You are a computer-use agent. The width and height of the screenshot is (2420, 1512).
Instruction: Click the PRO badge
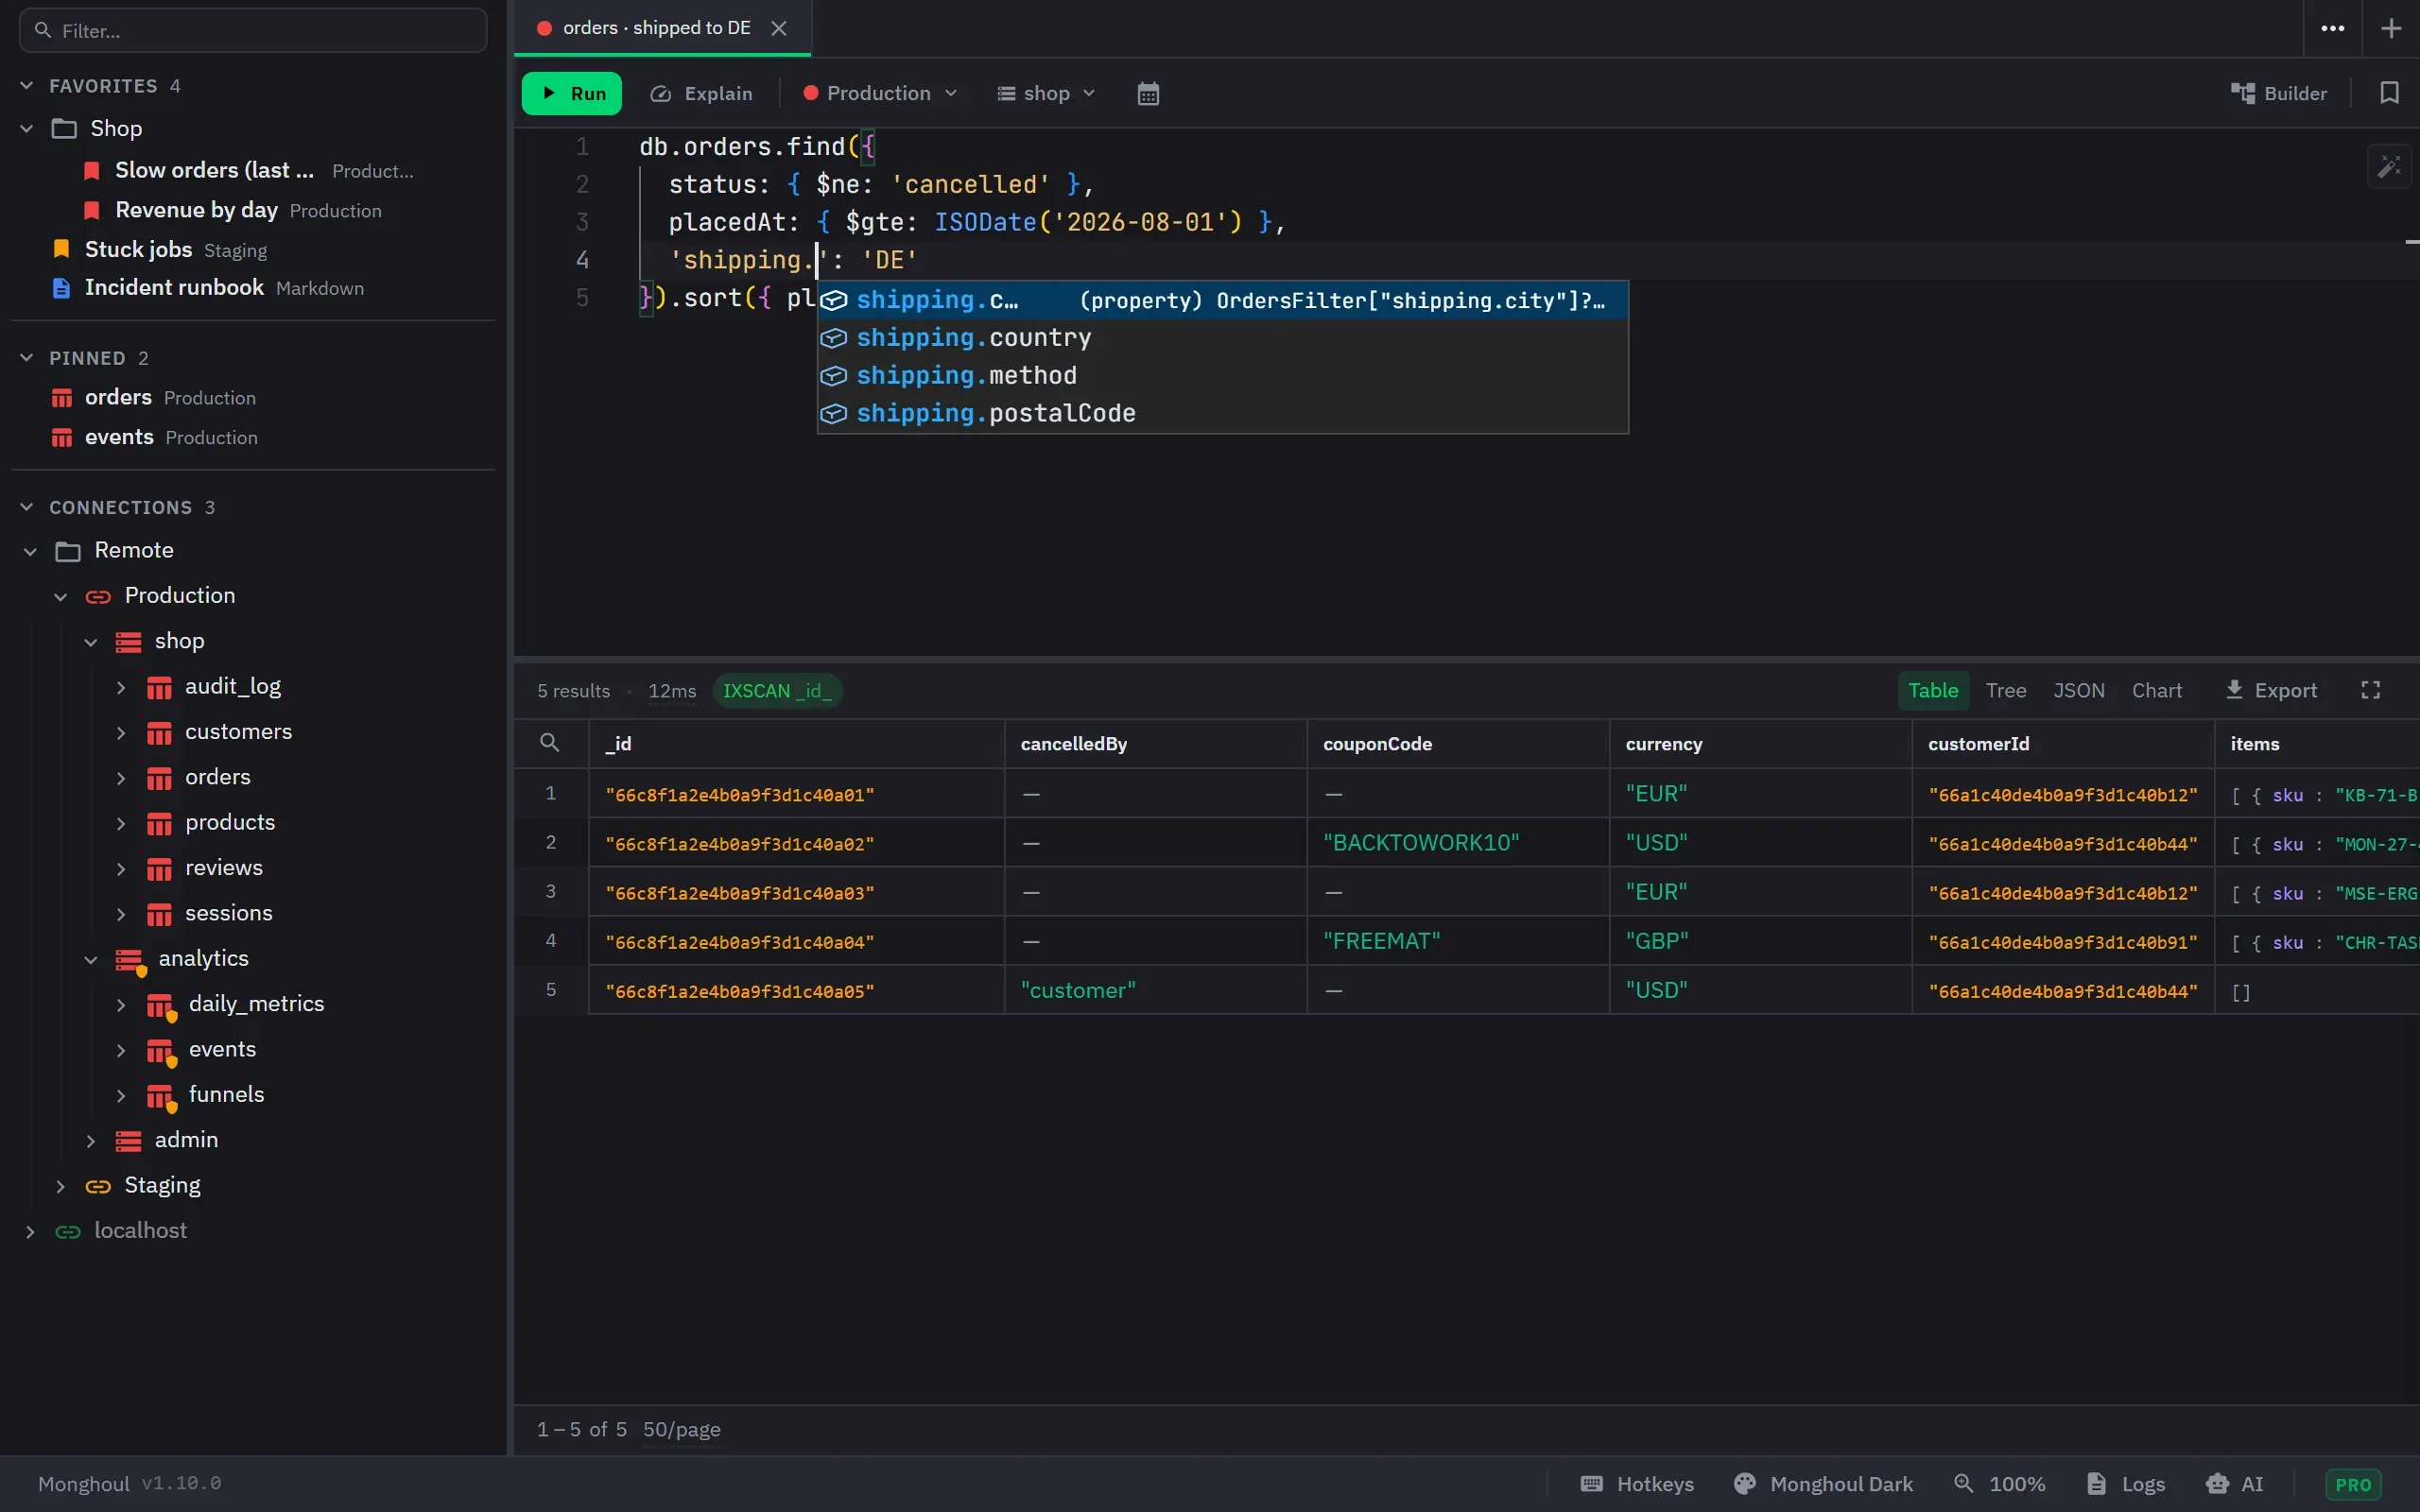tap(2352, 1485)
